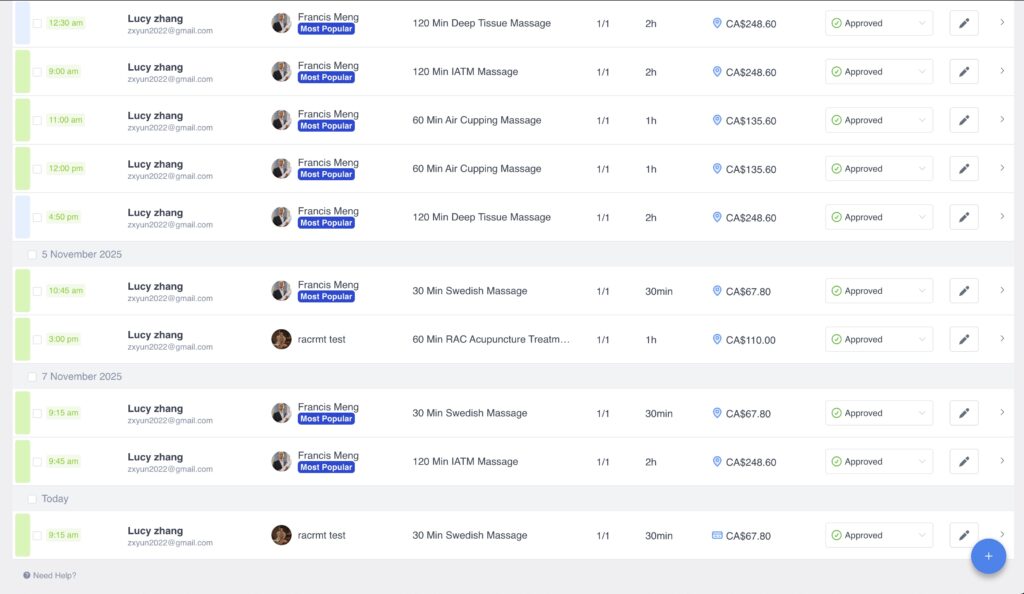This screenshot has width=1024, height=594.
Task: Click location pin icon on 11:00 am row
Action: click(717, 120)
